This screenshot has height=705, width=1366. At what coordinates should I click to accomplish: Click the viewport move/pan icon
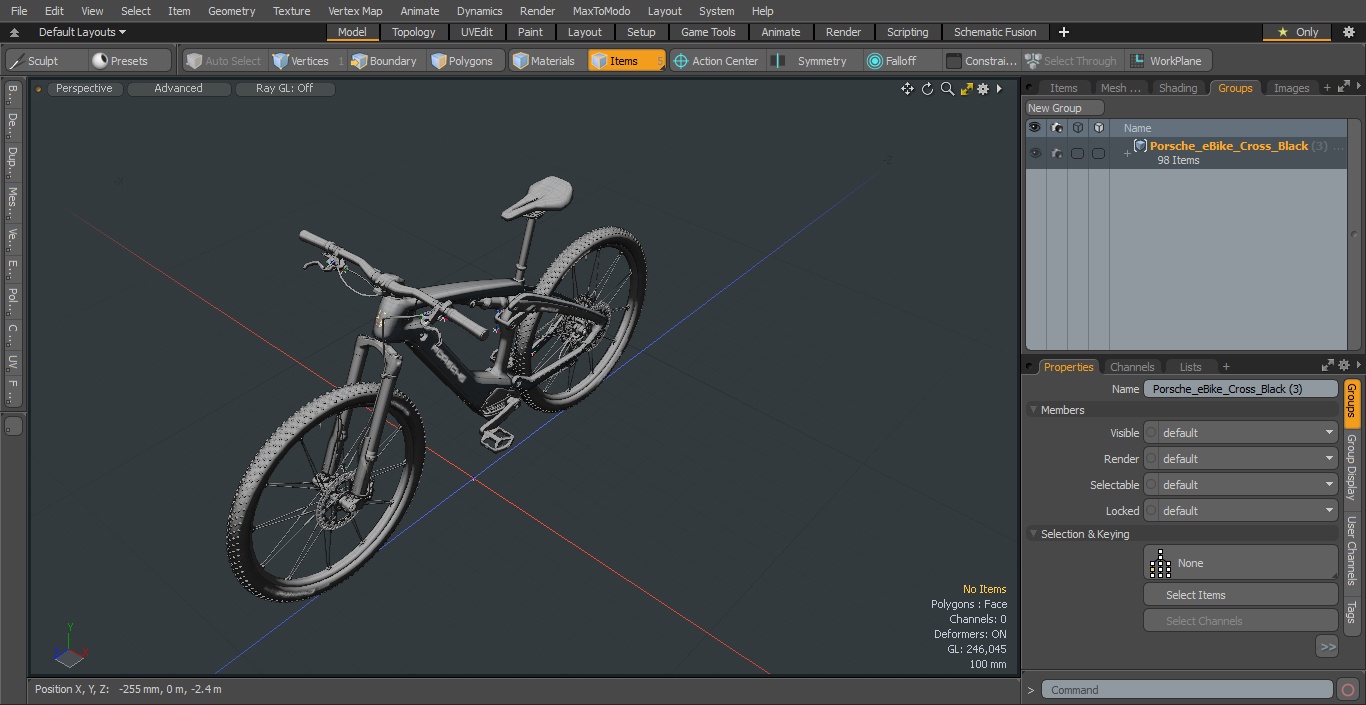907,89
